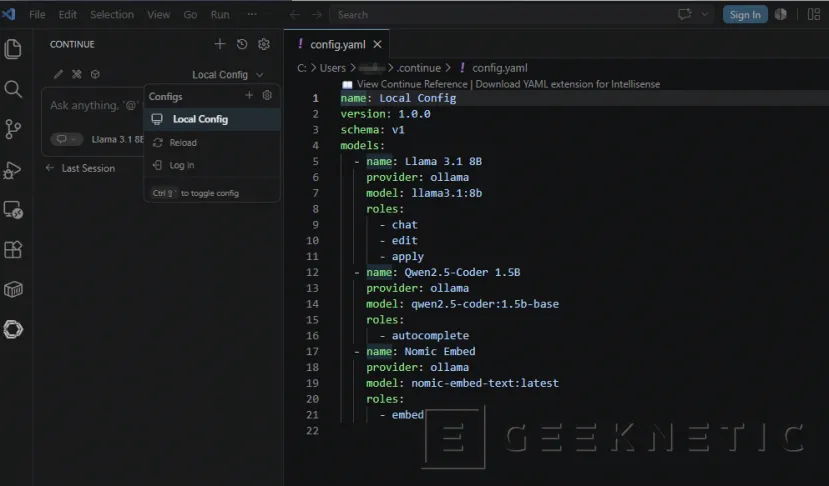Click line number 12 in the gutter
The height and width of the screenshot is (486, 829).
(x=312, y=272)
